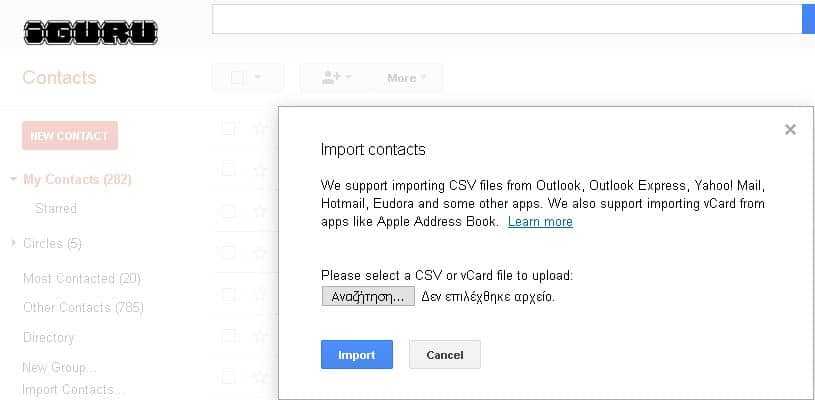815x400 pixels.
Task: Tick the first contact's checkbox
Action: (x=228, y=128)
